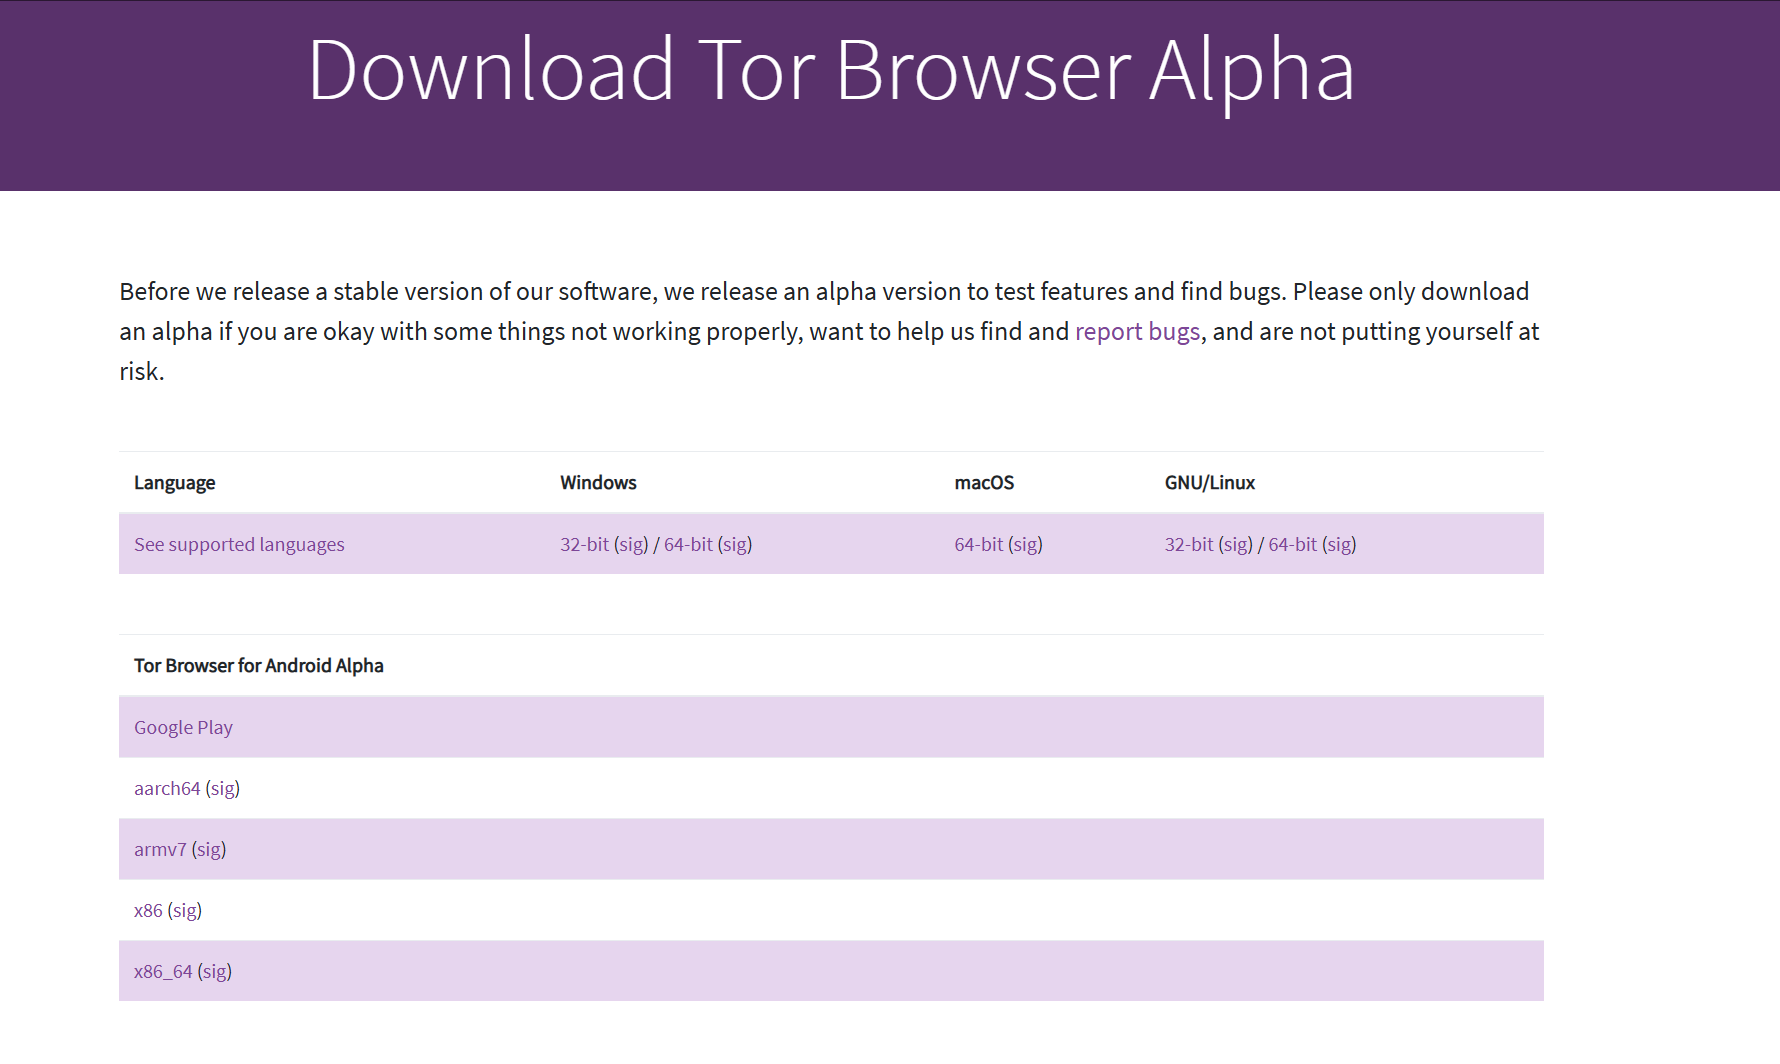Download x86 Android alpha build

[x=148, y=911]
